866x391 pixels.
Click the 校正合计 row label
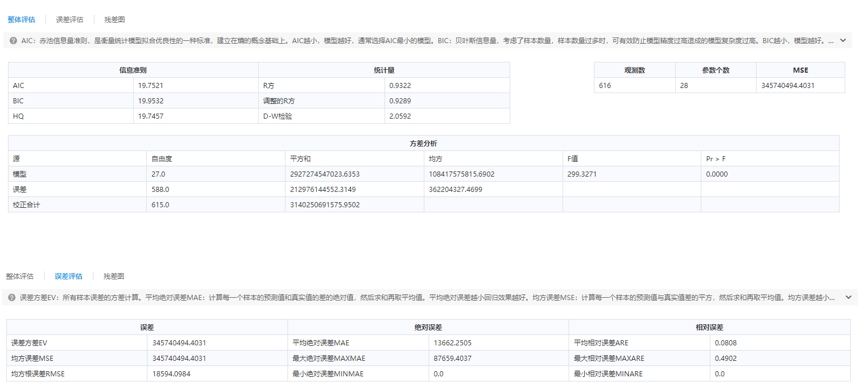point(27,205)
